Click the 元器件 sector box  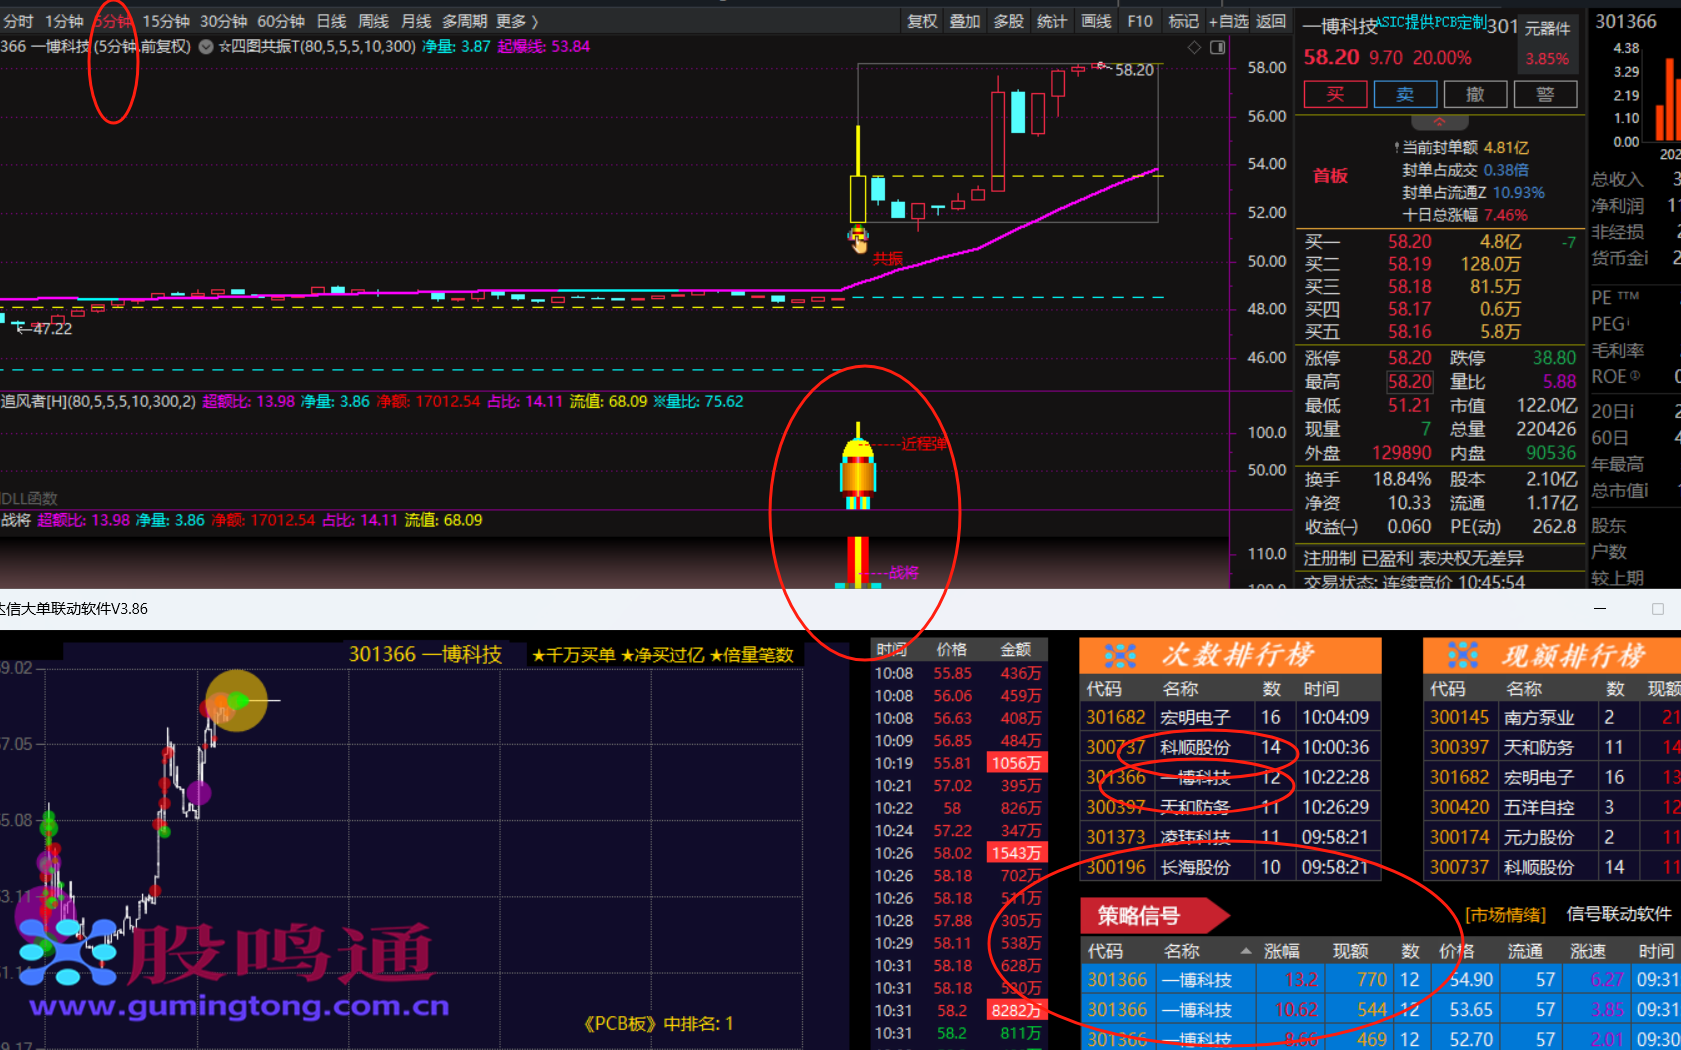click(x=1547, y=44)
